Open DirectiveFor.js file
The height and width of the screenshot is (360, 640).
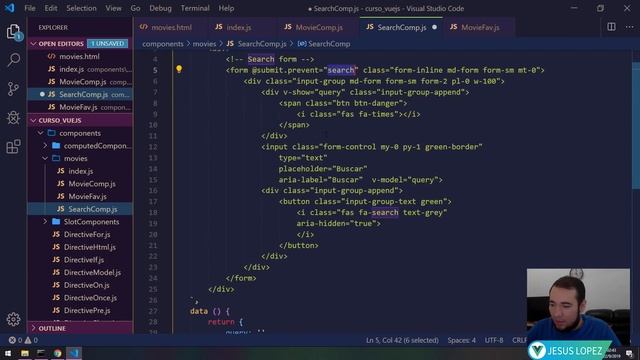(x=80, y=234)
